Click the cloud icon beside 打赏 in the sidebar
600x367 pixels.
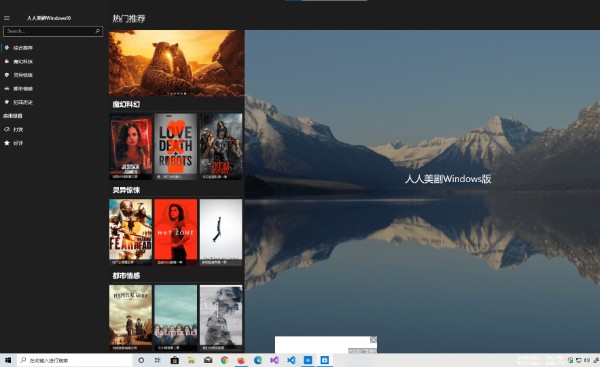[7, 129]
